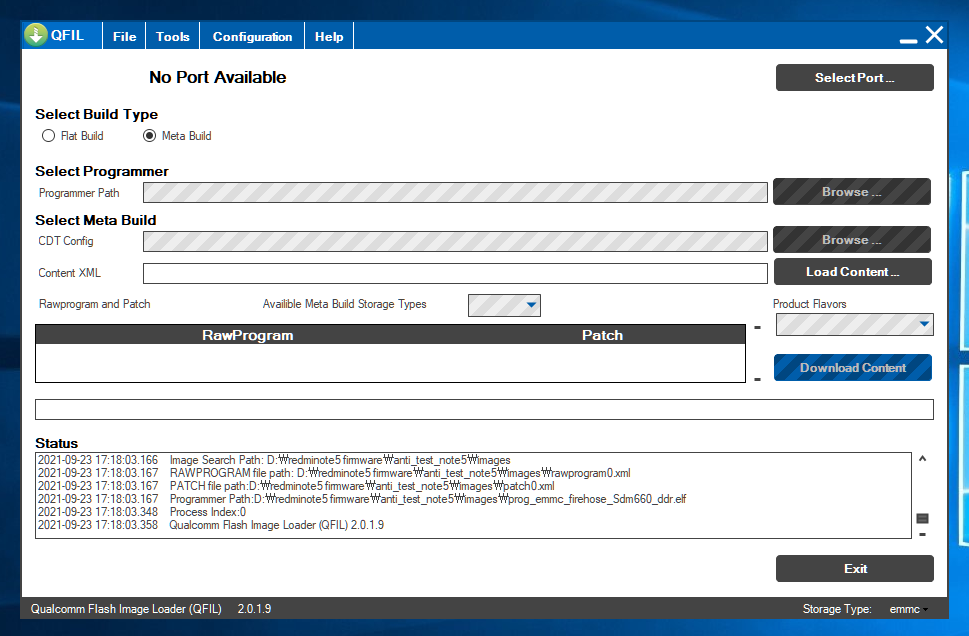969x636 pixels.
Task: Open the Product Flavors dropdown
Action: pyautogui.click(x=855, y=324)
